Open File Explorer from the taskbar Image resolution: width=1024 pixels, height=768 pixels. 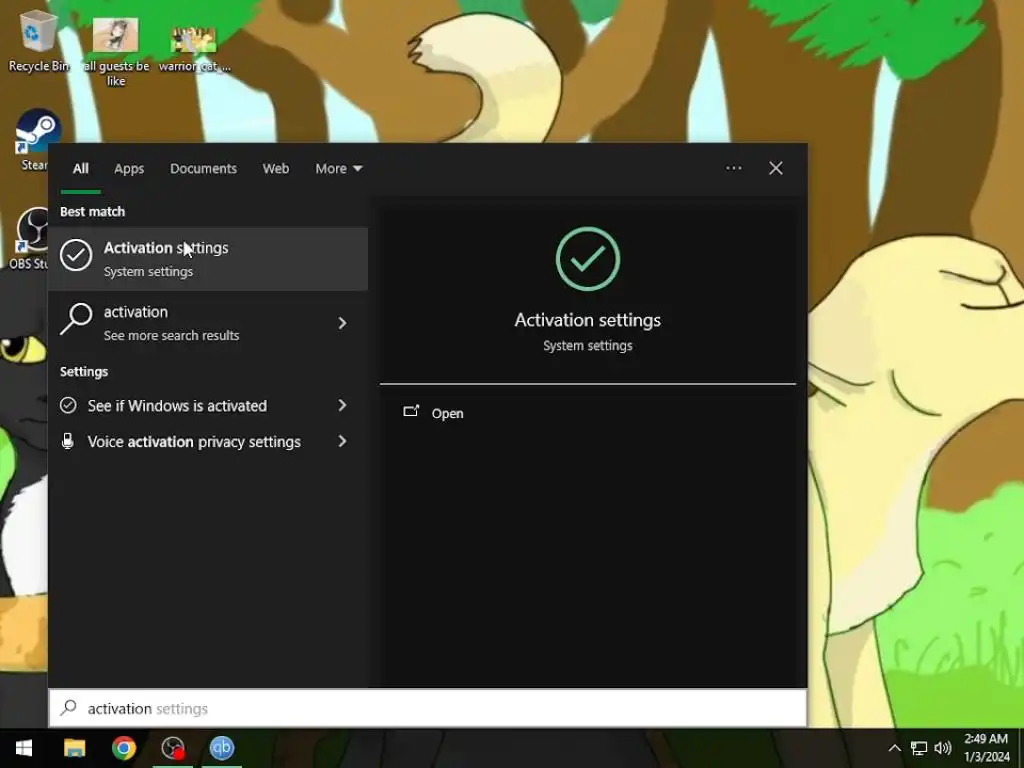74,748
